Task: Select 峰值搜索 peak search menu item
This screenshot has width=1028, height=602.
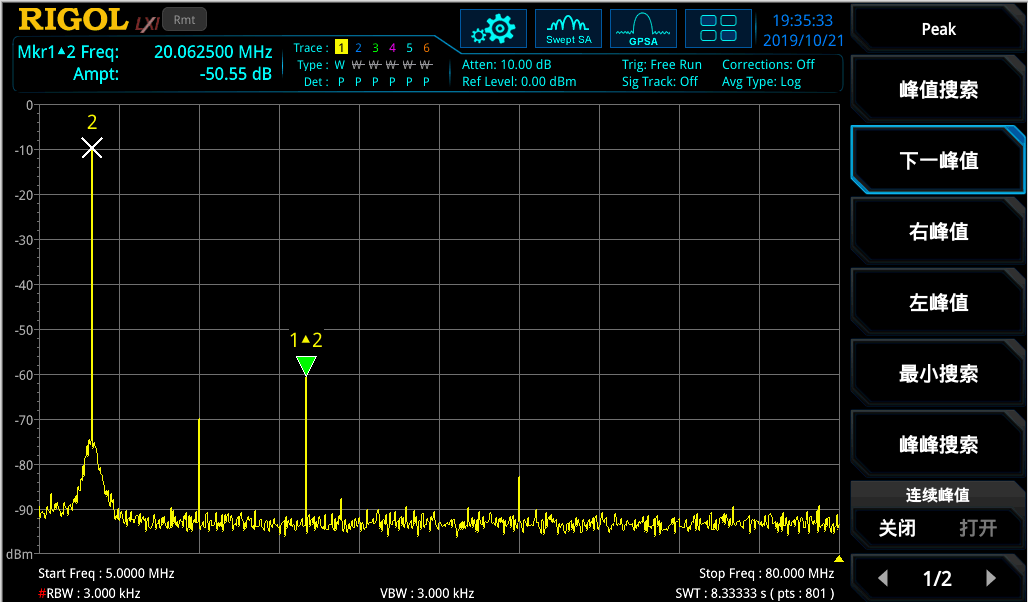Action: click(x=938, y=90)
